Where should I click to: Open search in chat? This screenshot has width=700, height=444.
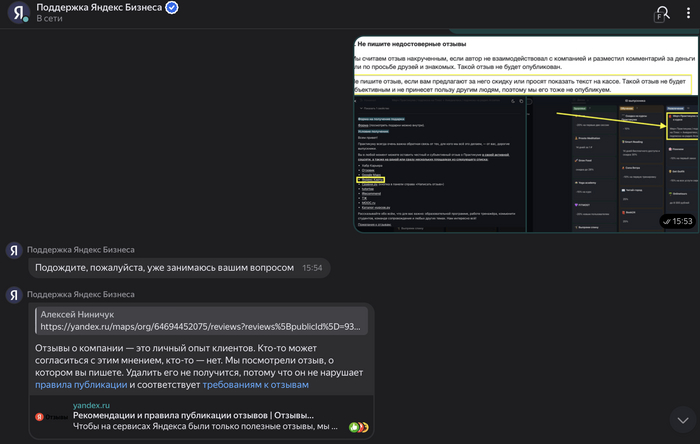coord(662,14)
